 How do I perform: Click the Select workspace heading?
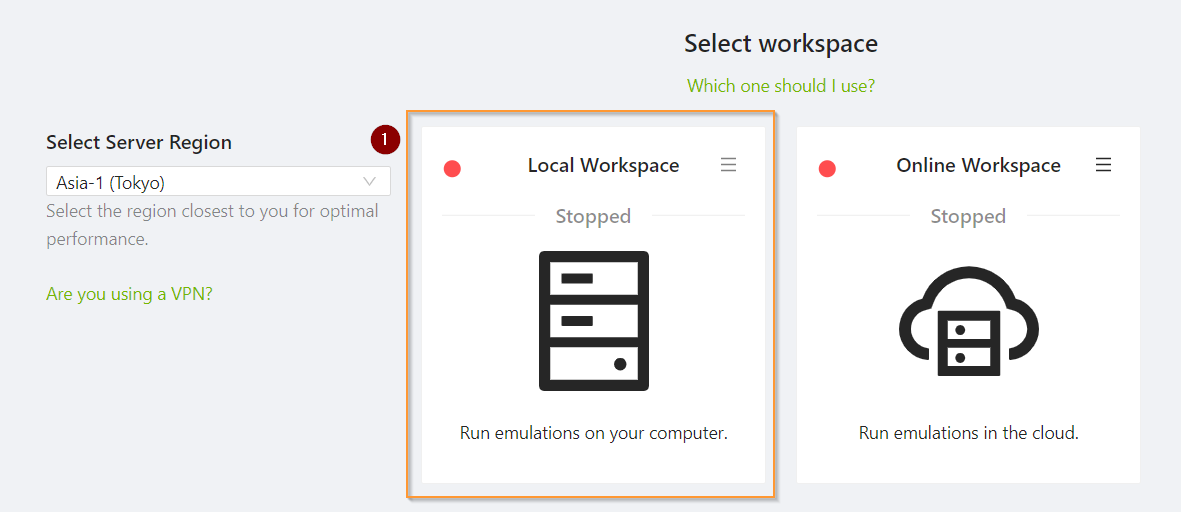[781, 44]
